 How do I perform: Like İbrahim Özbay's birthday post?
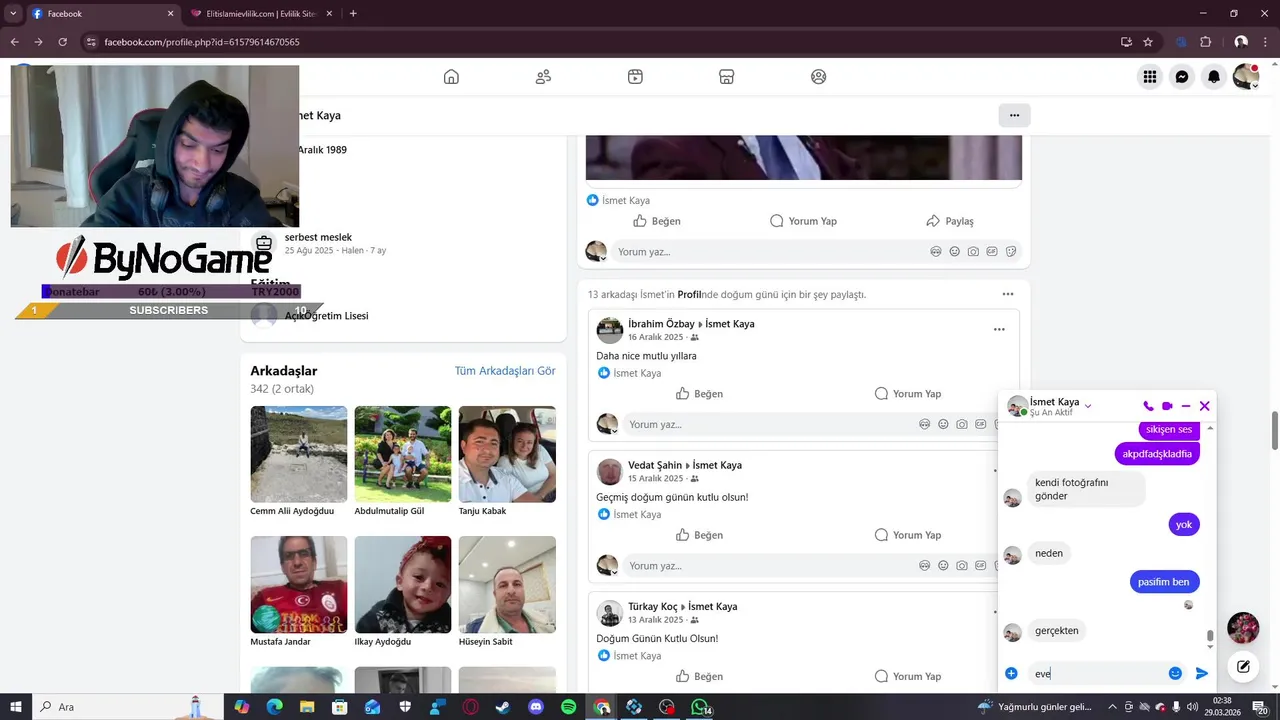click(699, 394)
